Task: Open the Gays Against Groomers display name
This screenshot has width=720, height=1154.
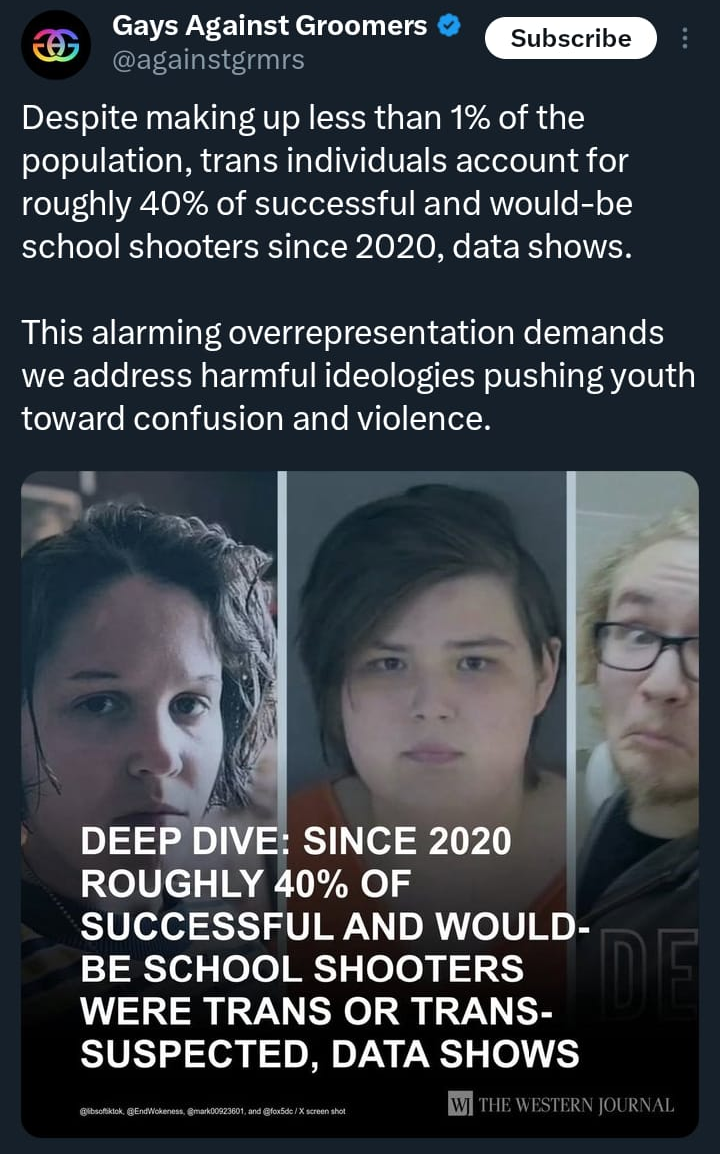Action: tap(269, 26)
